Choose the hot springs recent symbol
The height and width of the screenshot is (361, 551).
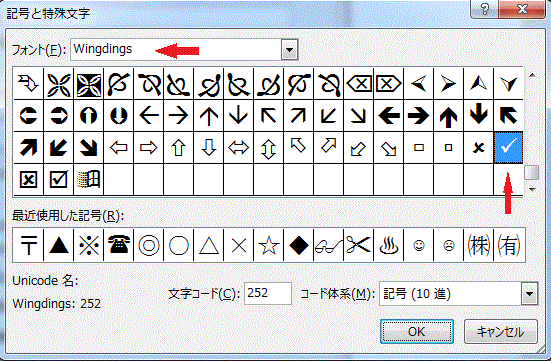pyautogui.click(x=389, y=245)
